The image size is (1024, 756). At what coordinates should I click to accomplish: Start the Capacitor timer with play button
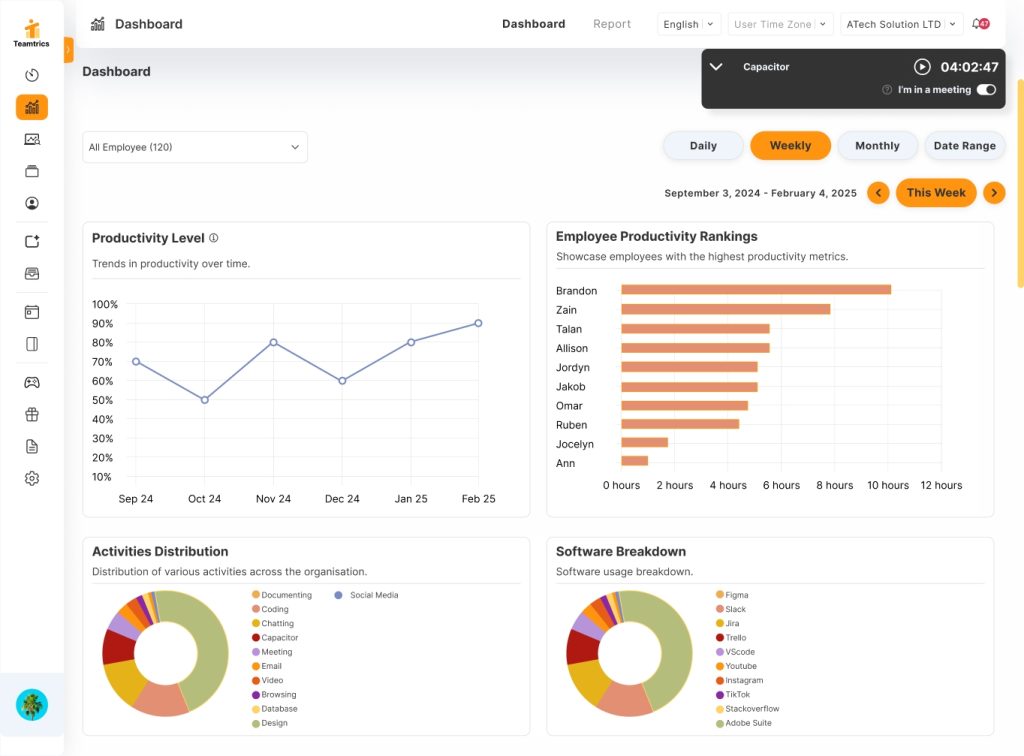point(922,67)
